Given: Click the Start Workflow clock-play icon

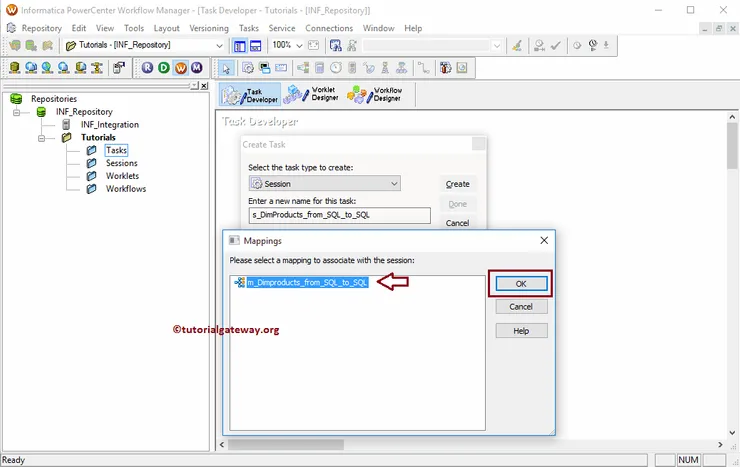Looking at the screenshot, I should [x=593, y=45].
